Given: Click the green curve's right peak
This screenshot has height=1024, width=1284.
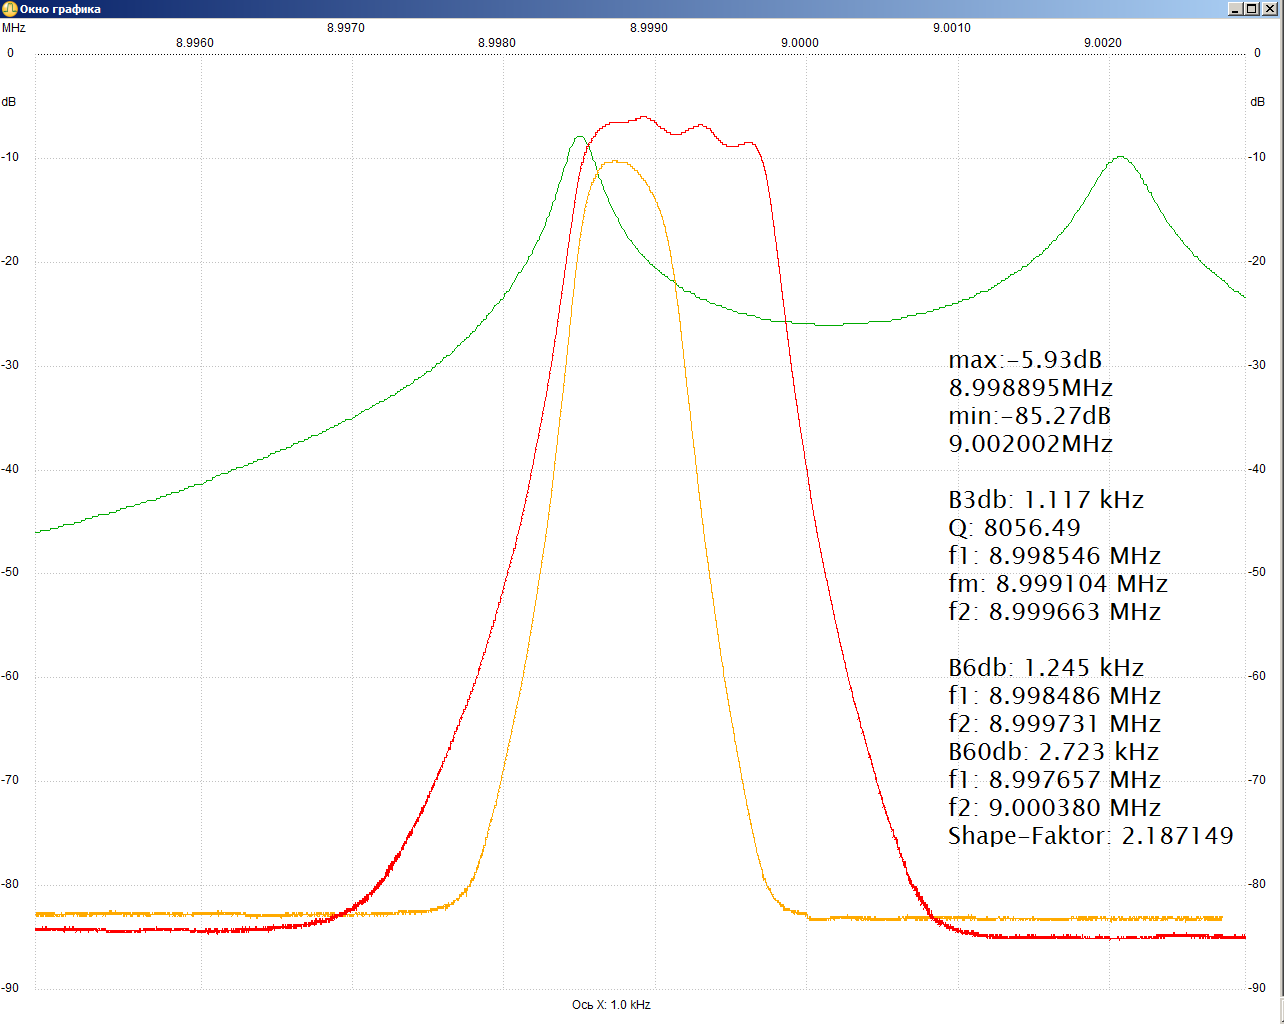Looking at the screenshot, I should (1120, 157).
